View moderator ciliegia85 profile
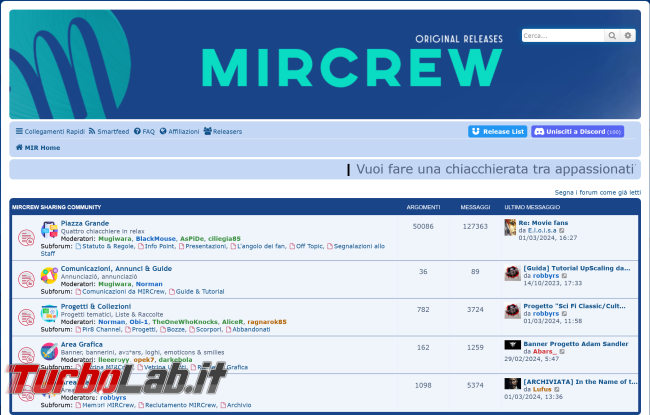 (x=224, y=239)
